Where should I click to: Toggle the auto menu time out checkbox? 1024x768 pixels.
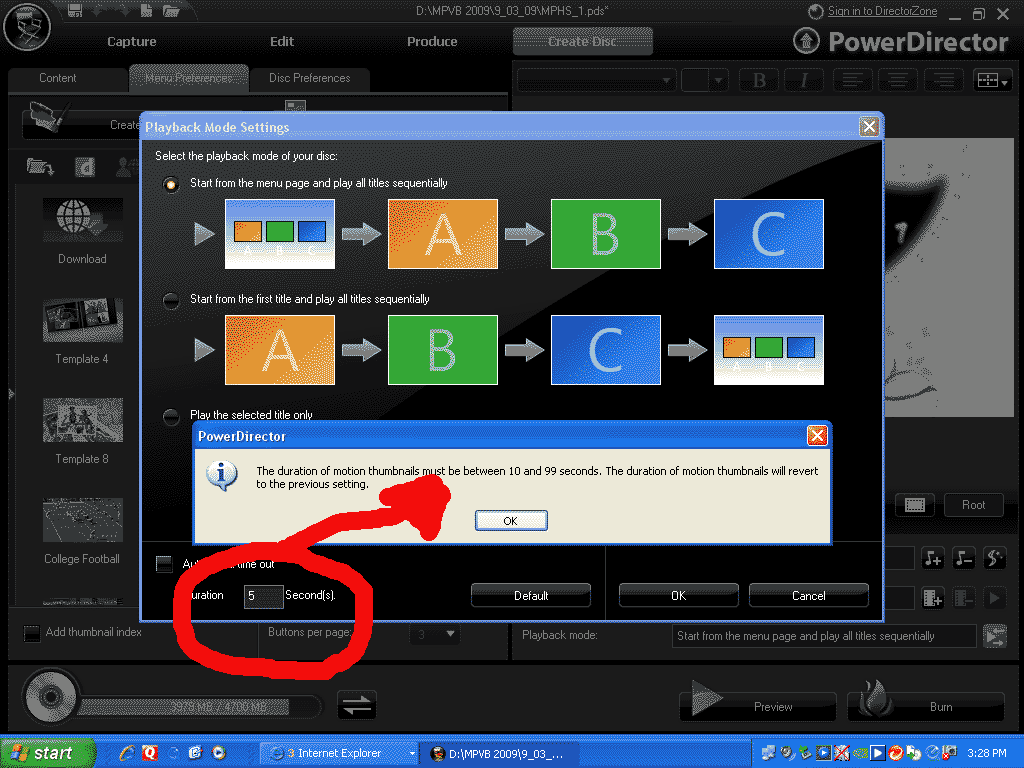point(164,564)
